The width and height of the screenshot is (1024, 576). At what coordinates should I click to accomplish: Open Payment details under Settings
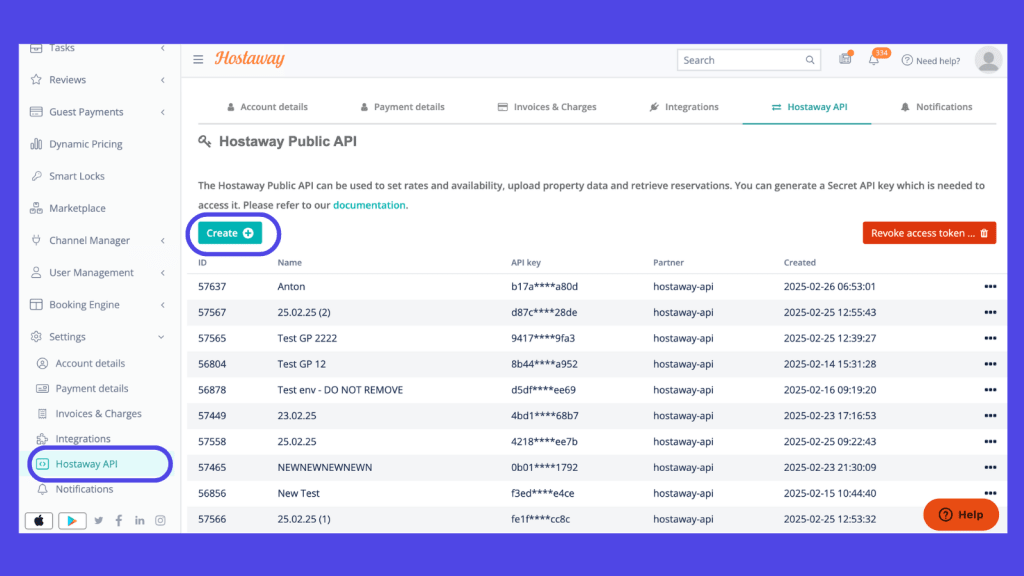point(91,389)
